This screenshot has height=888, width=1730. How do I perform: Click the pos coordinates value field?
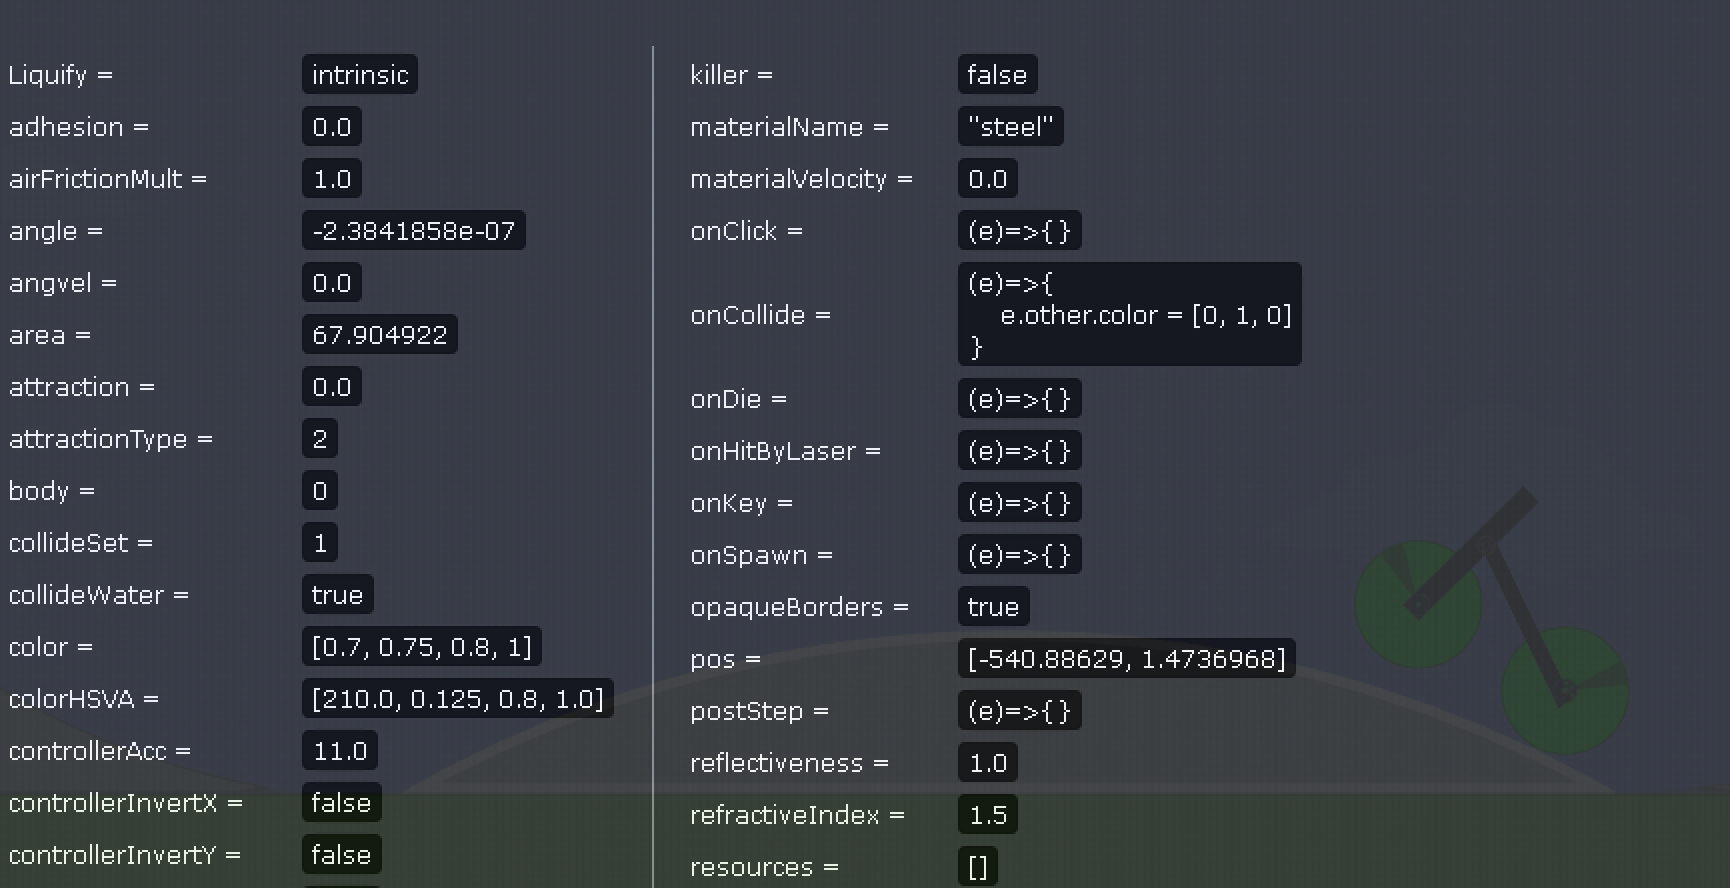click(x=1126, y=659)
